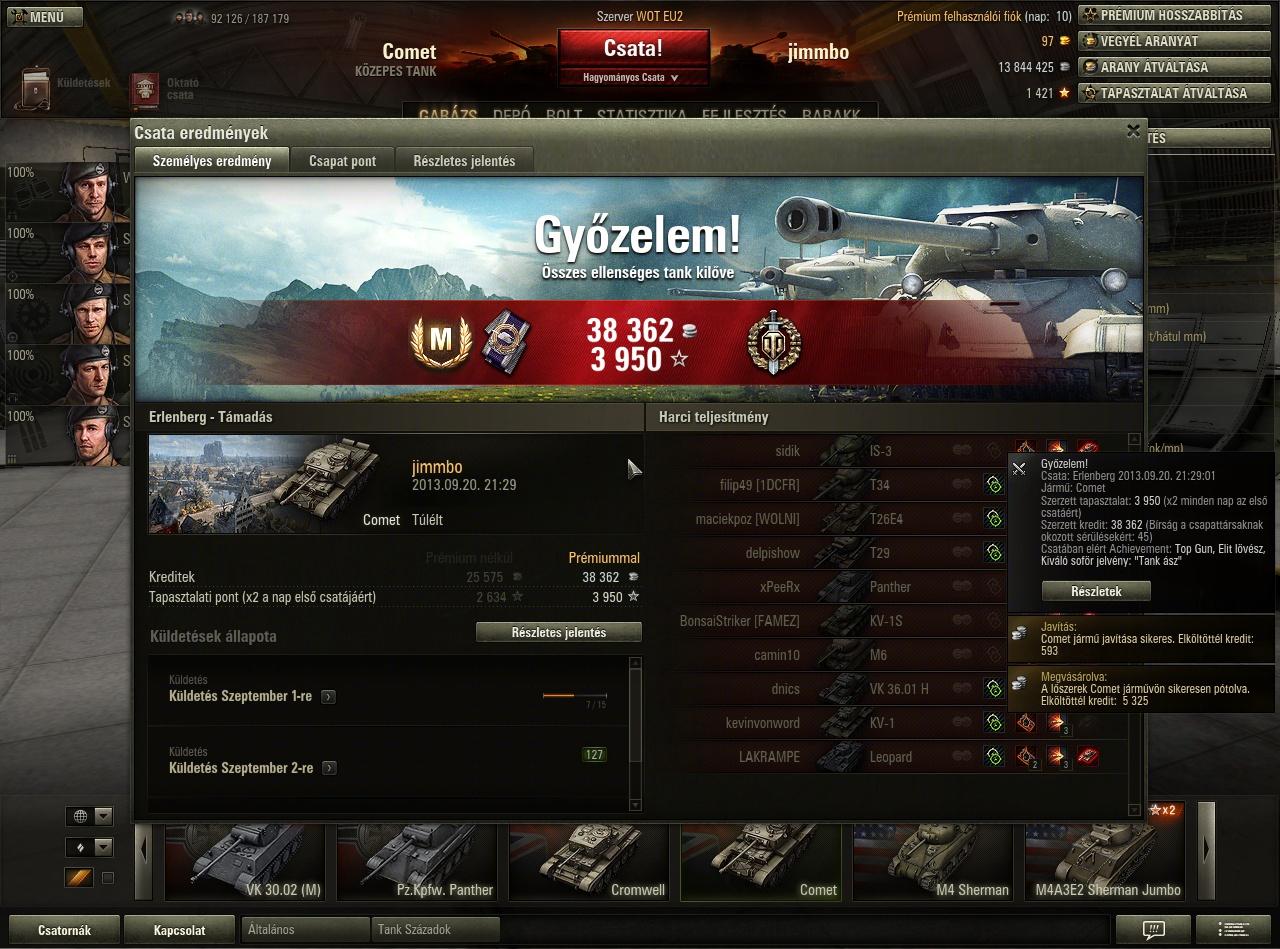Click the orange stripe elite filter icon

pos(79,877)
